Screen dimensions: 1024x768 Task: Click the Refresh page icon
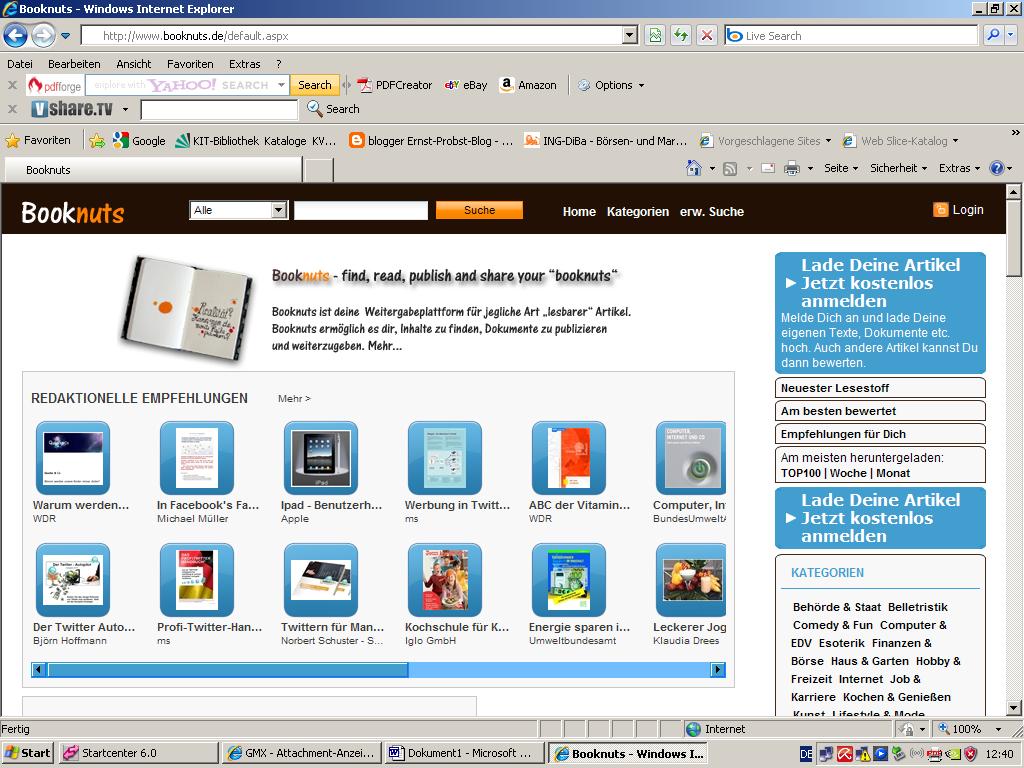click(x=680, y=35)
